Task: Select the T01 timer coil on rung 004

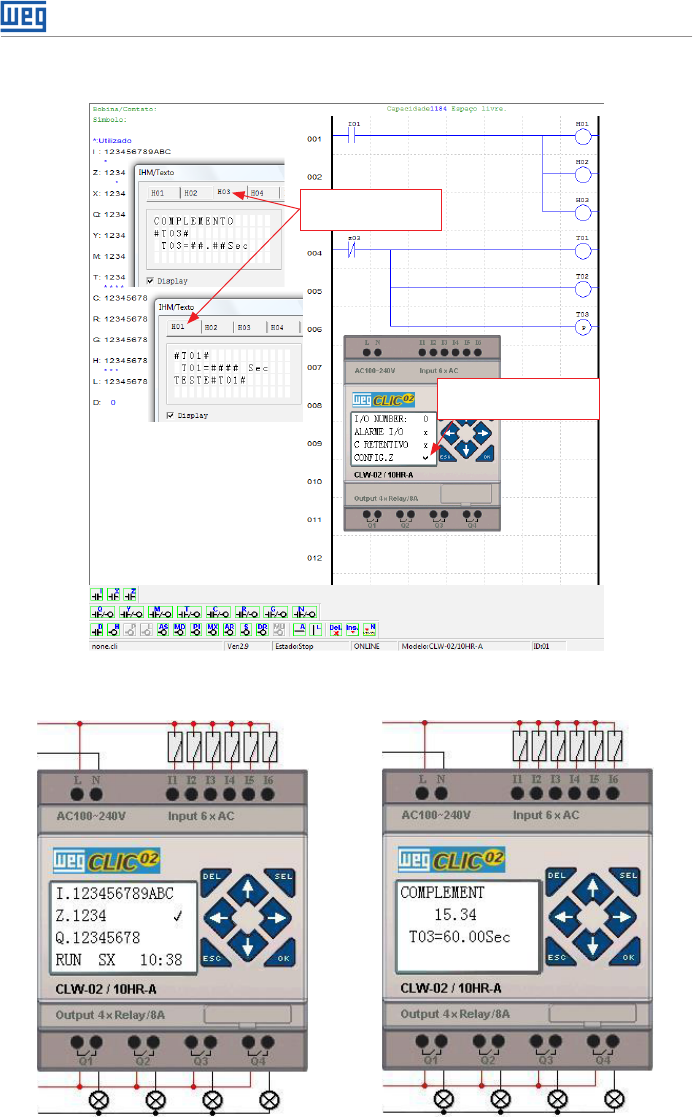Action: tap(583, 250)
